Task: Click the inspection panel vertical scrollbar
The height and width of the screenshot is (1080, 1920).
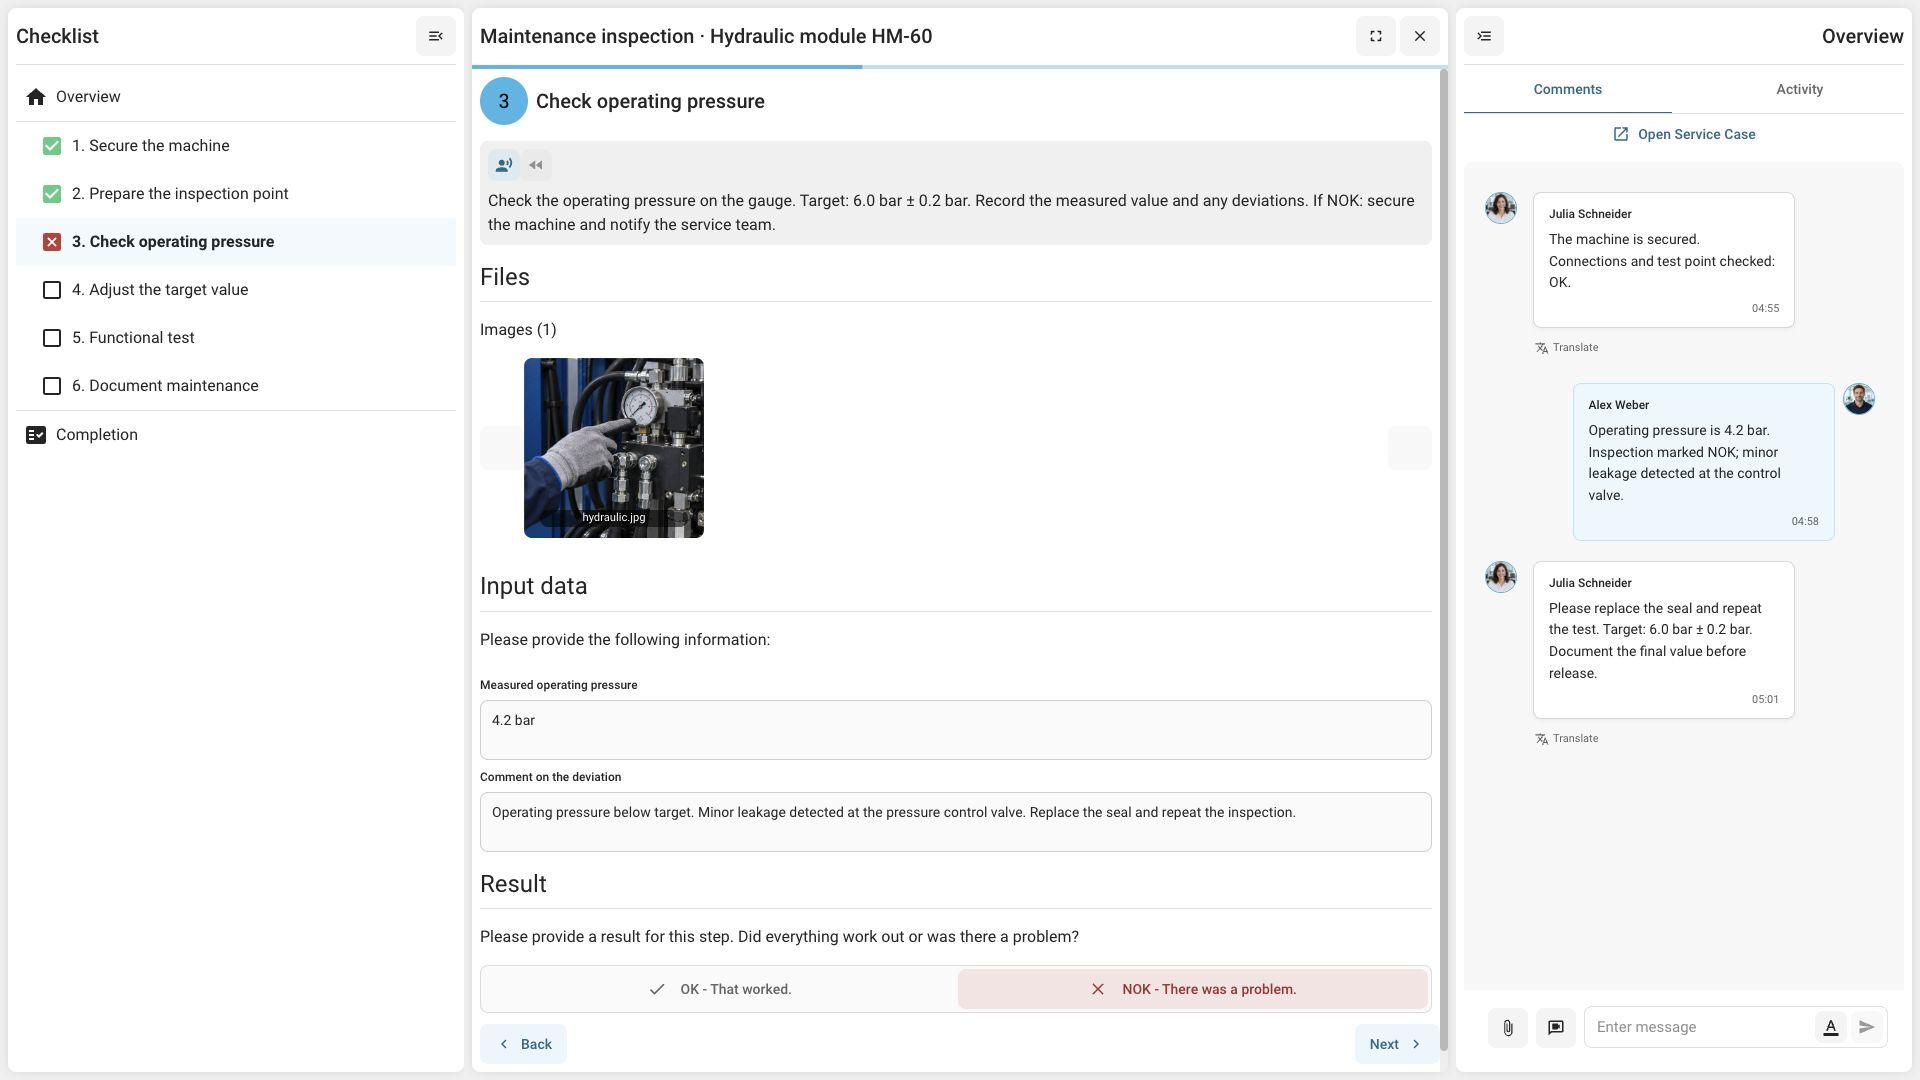Action: point(1443,560)
